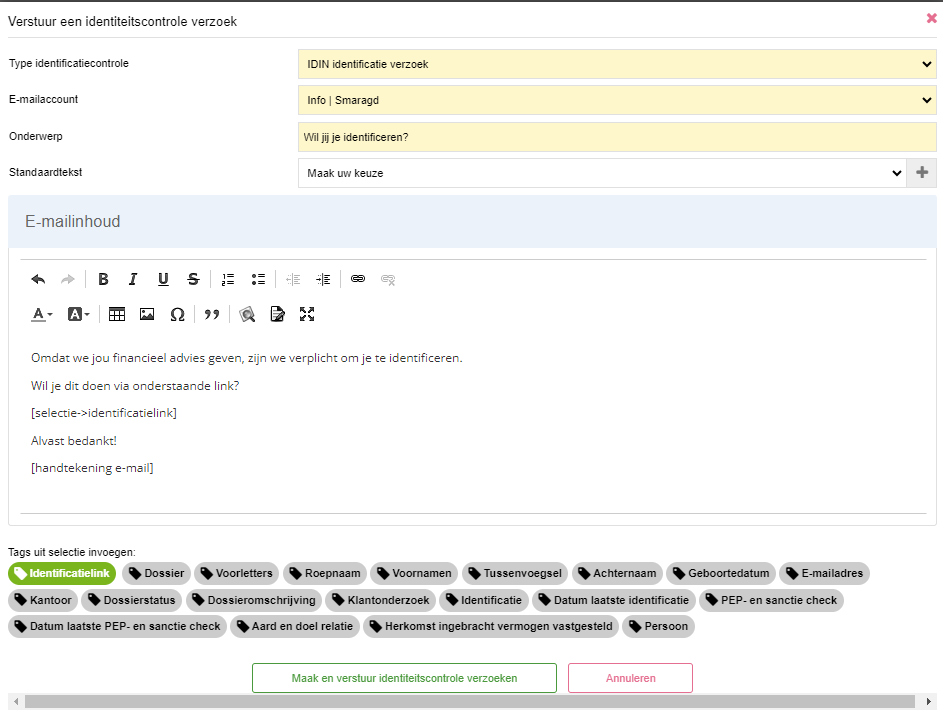Insert a bulleted list
Screen dimensions: 943x718
tap(258, 279)
